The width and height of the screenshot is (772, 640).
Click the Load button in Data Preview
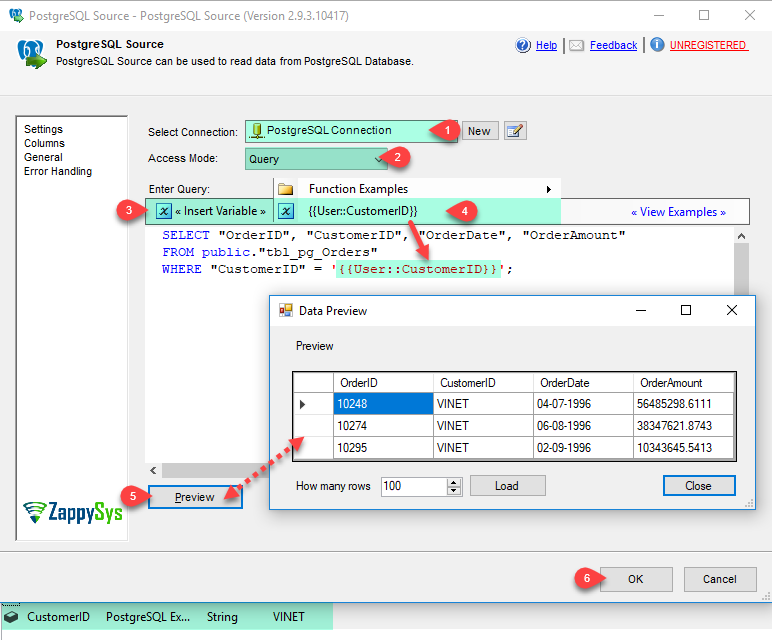(507, 486)
